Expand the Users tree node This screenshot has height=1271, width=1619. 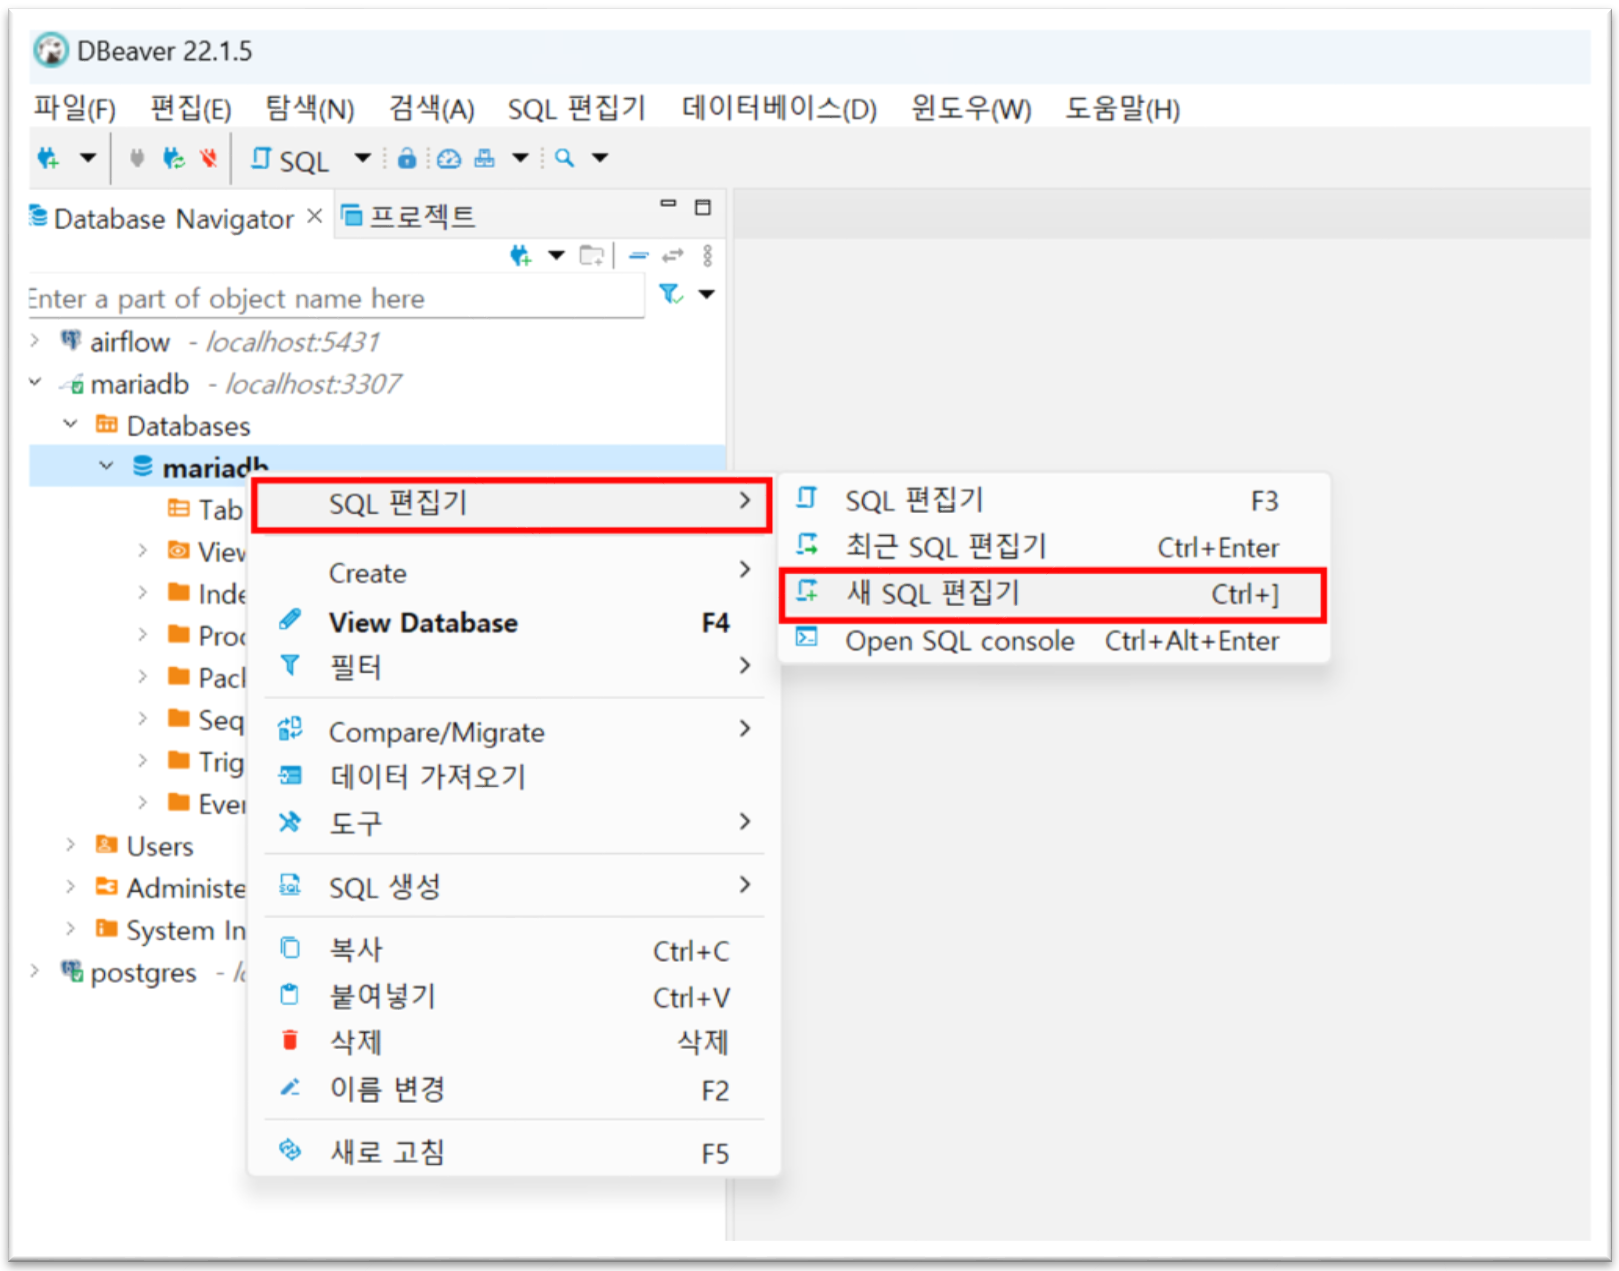tap(70, 844)
